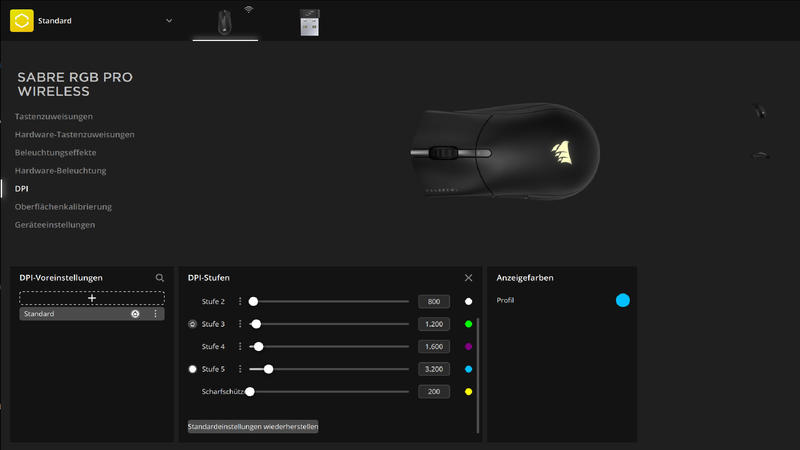800x450 pixels.
Task: Click the default marker icon on Standard preset
Action: 135,314
